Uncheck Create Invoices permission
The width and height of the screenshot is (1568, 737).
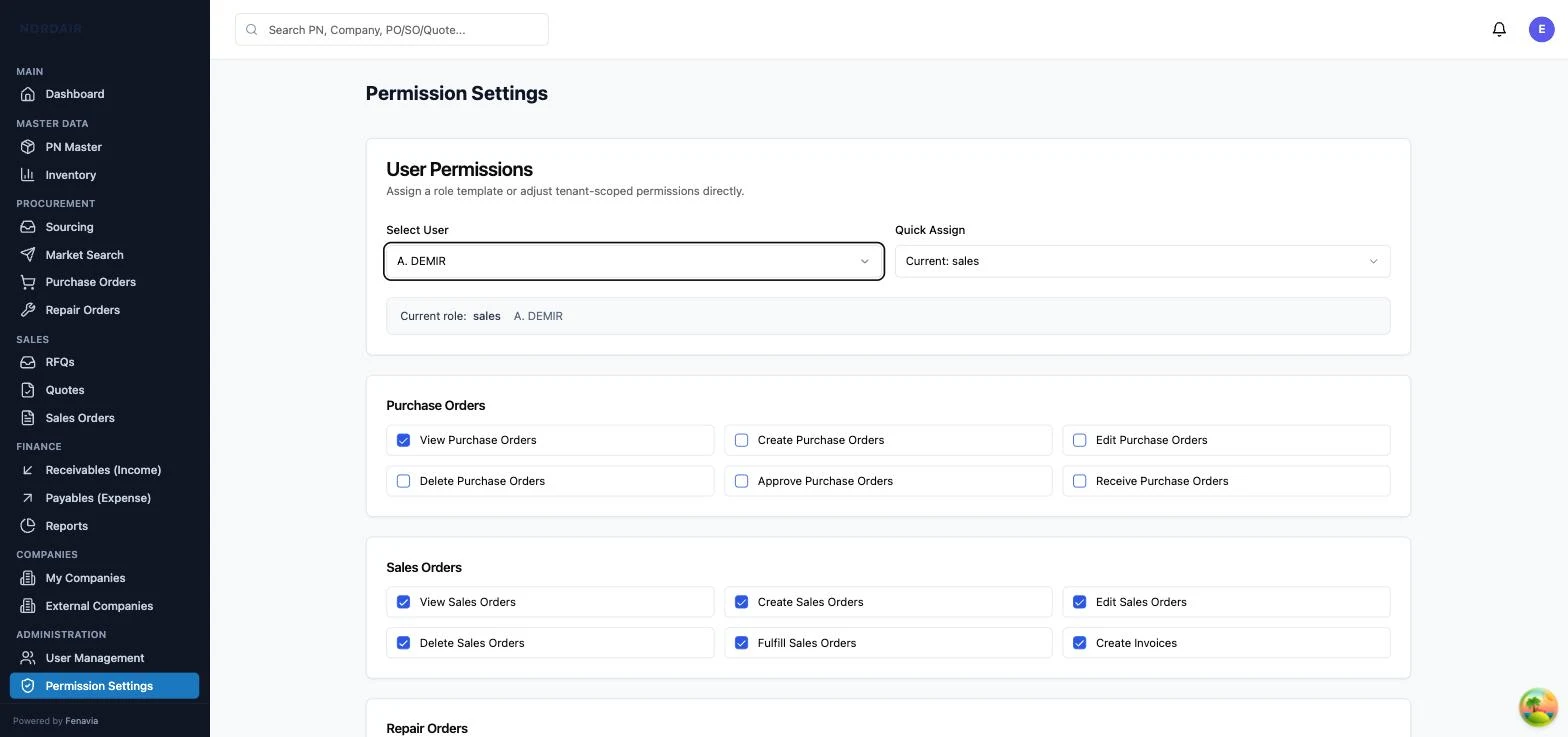pos(1079,643)
